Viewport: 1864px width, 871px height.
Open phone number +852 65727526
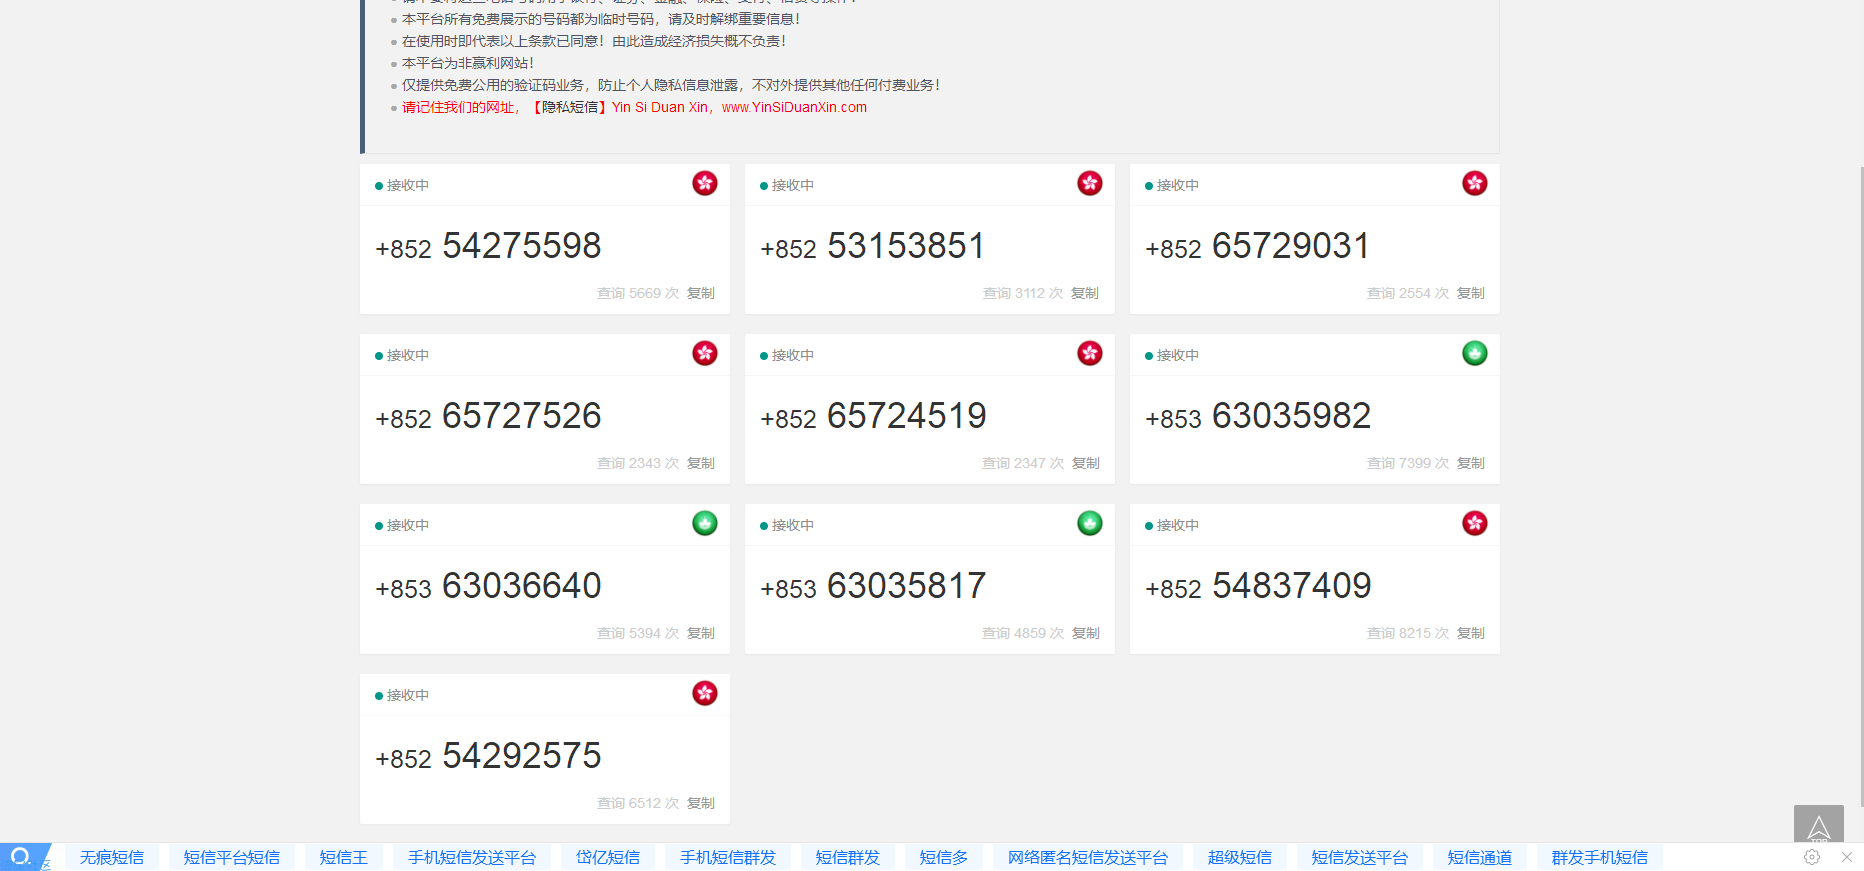click(x=488, y=416)
